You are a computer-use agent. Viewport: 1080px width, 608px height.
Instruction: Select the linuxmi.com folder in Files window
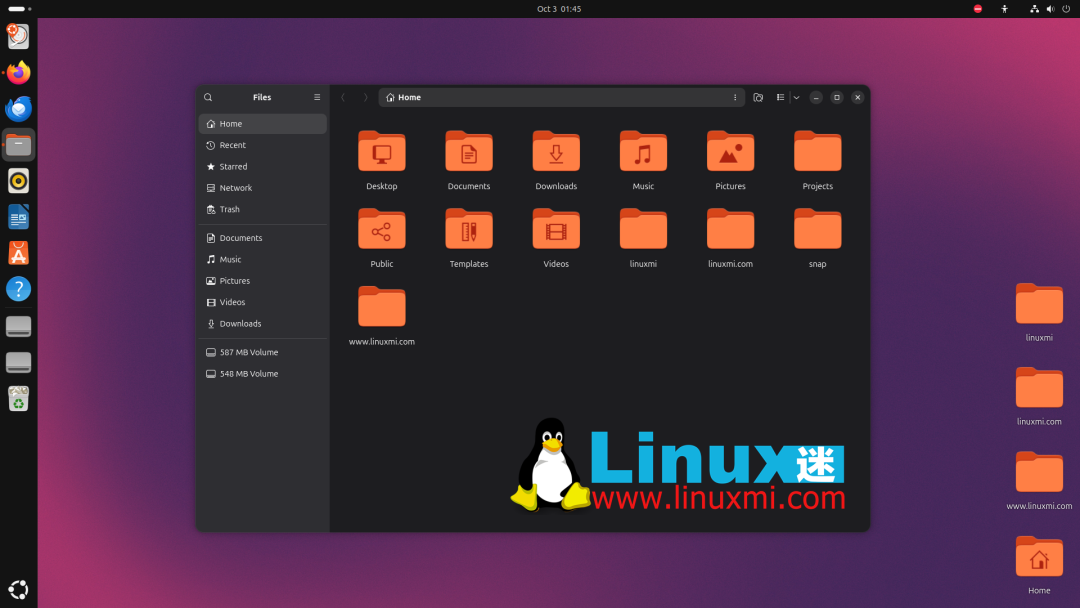point(730,229)
